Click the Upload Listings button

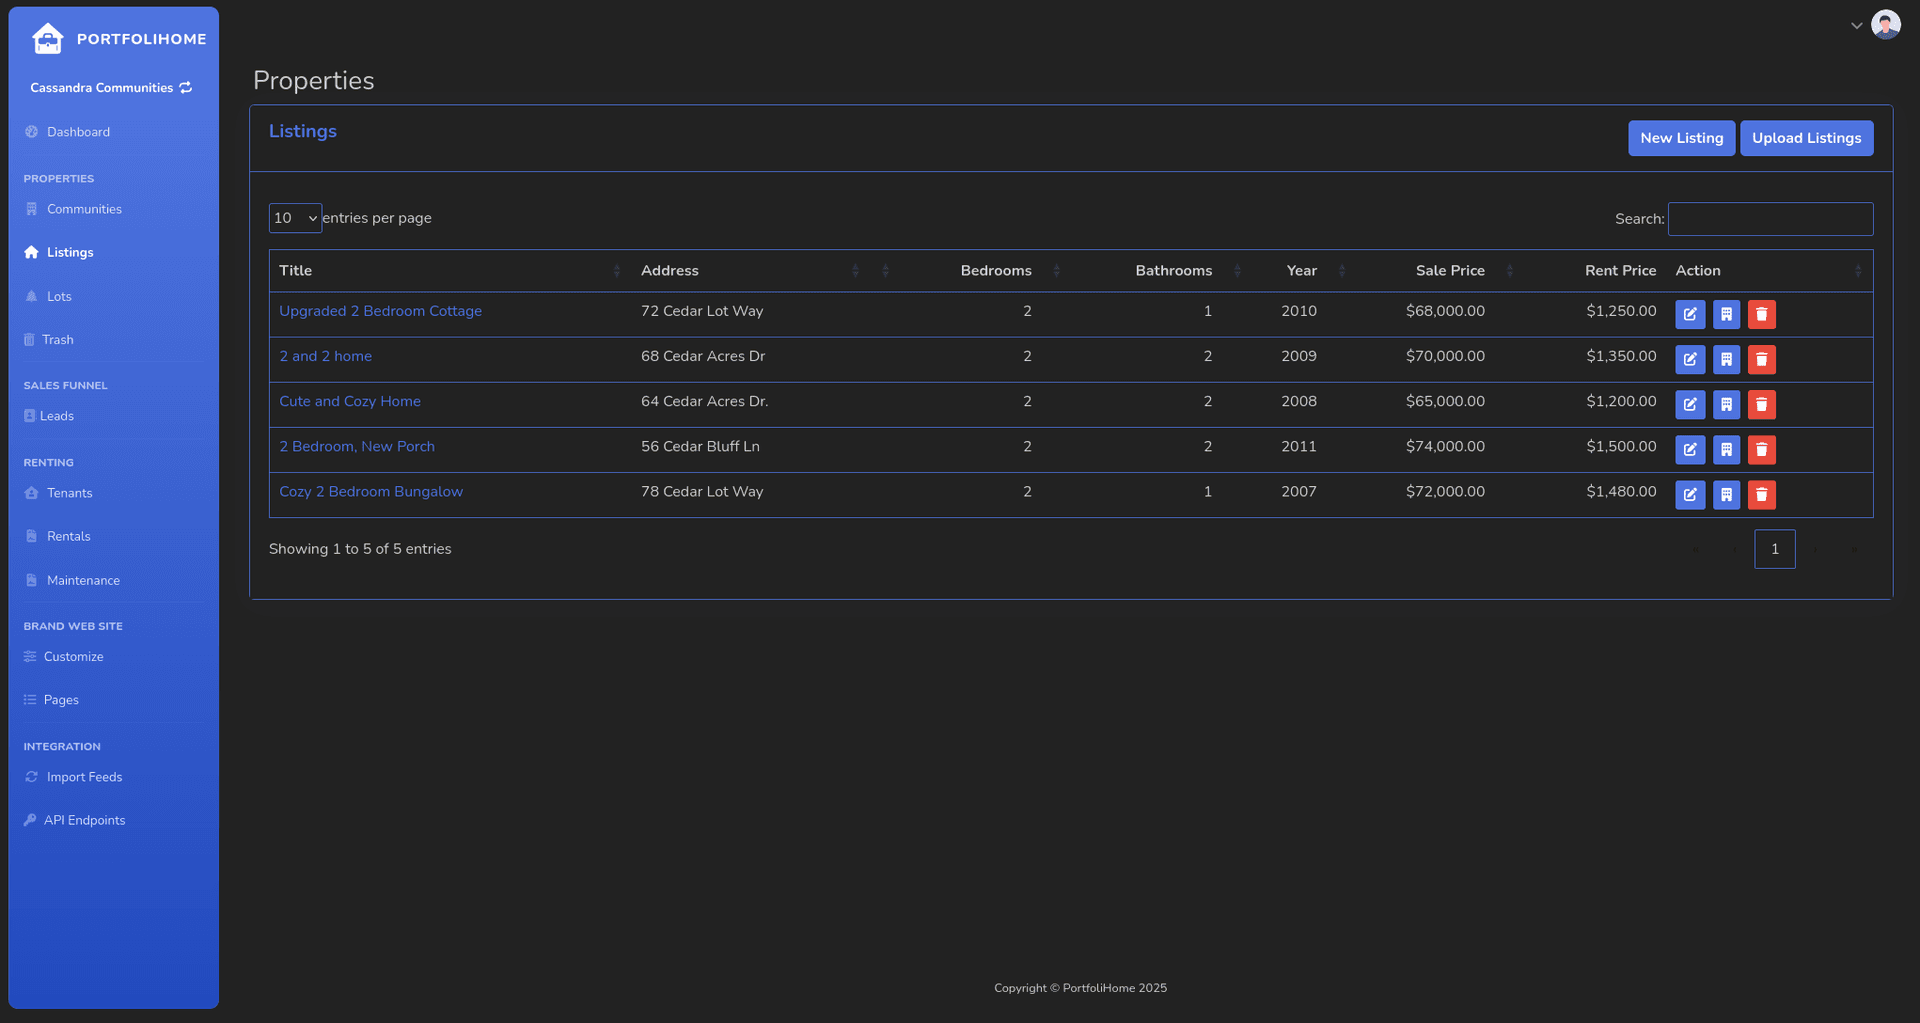(x=1806, y=138)
